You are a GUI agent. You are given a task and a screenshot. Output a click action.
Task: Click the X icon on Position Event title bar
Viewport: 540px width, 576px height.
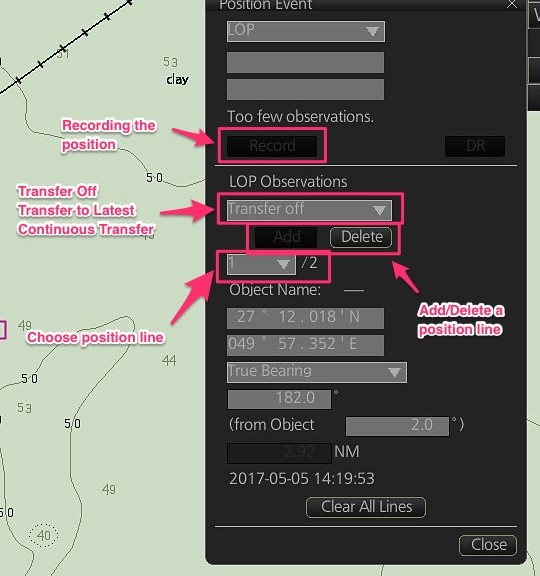(x=511, y=4)
